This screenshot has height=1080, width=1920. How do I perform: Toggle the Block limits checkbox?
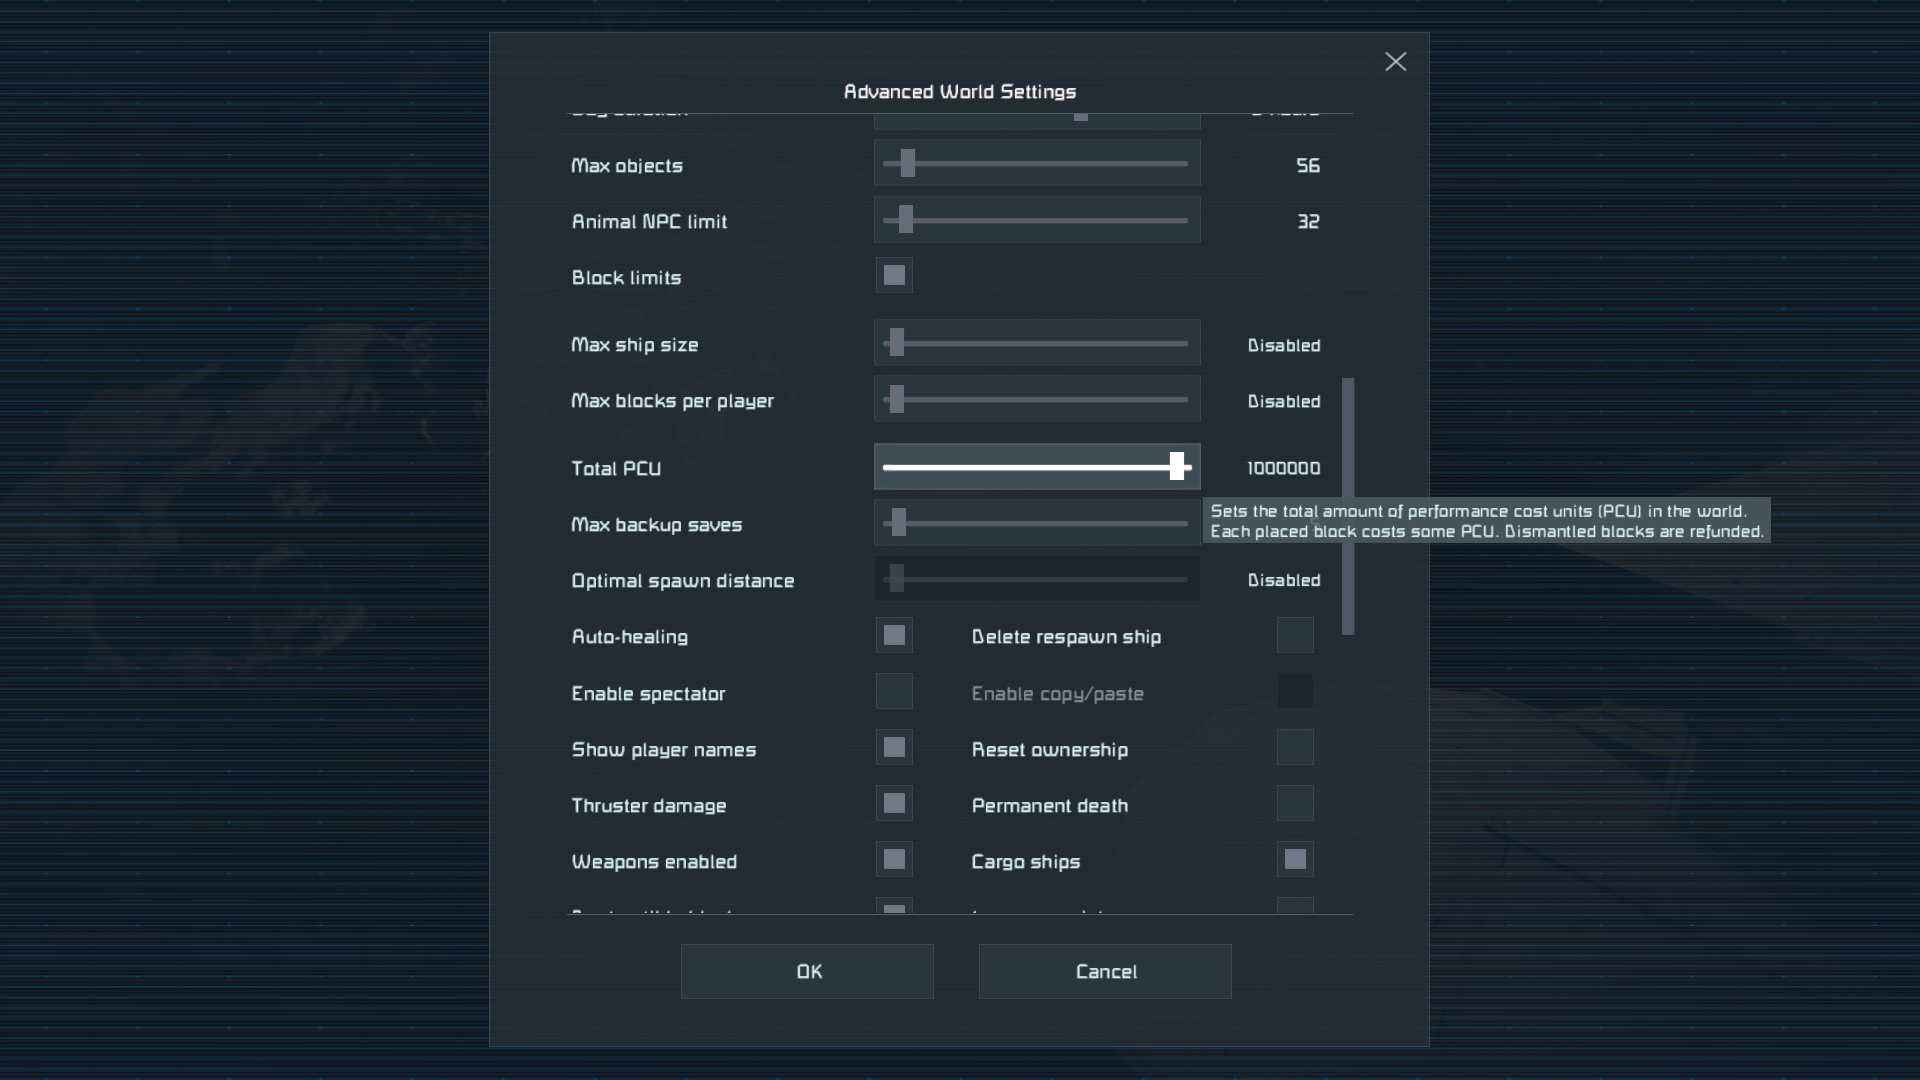[894, 275]
